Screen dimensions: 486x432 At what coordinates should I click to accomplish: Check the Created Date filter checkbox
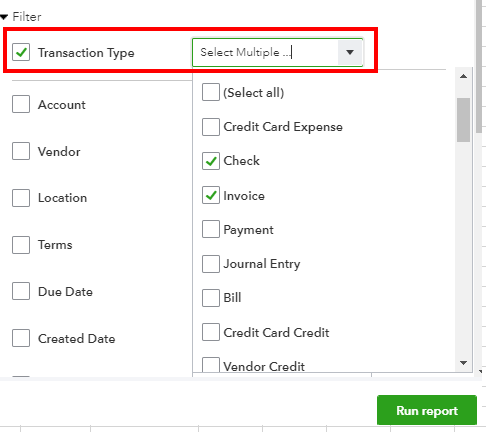(21, 338)
